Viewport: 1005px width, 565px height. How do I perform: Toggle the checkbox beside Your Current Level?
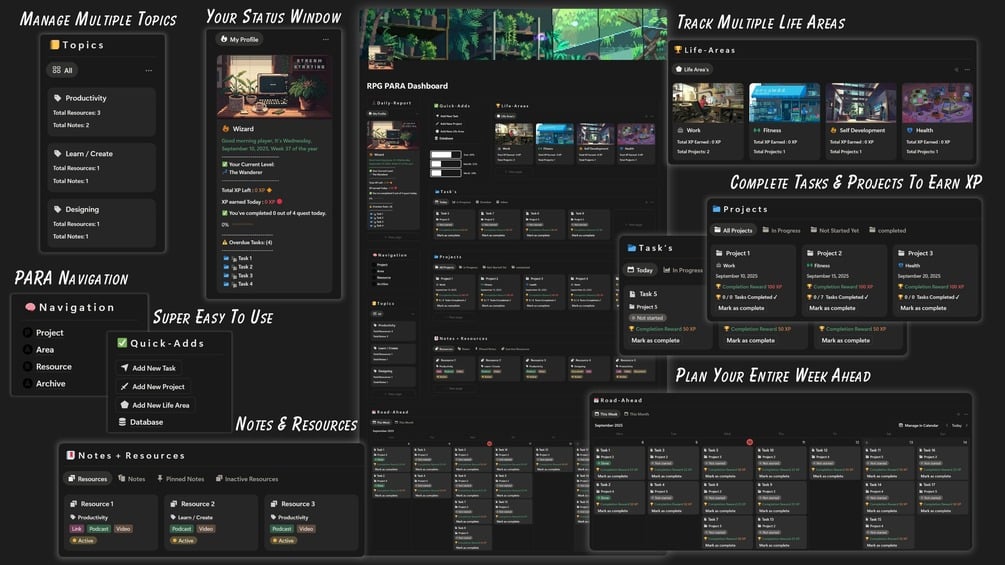pyautogui.click(x=225, y=164)
